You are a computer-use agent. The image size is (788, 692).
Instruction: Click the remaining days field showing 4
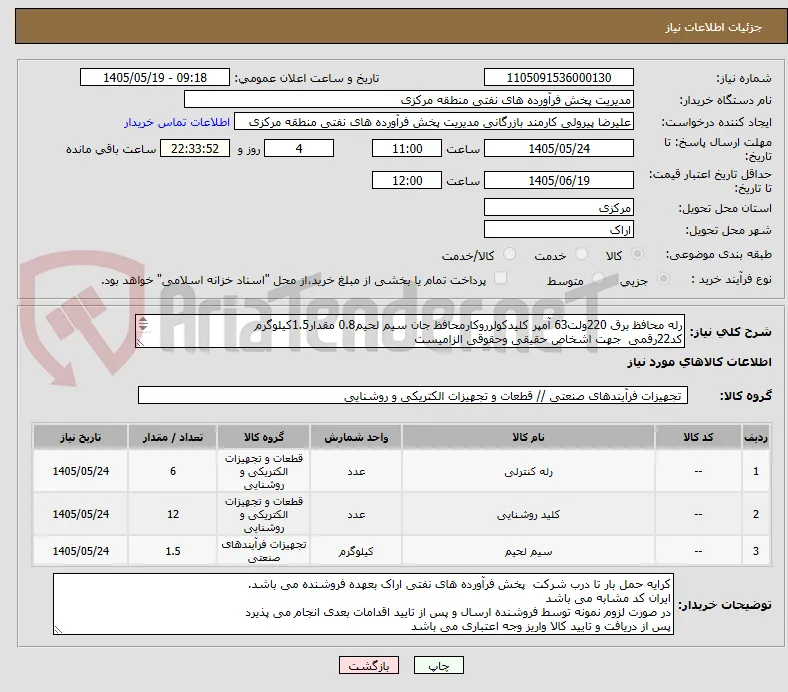point(299,149)
